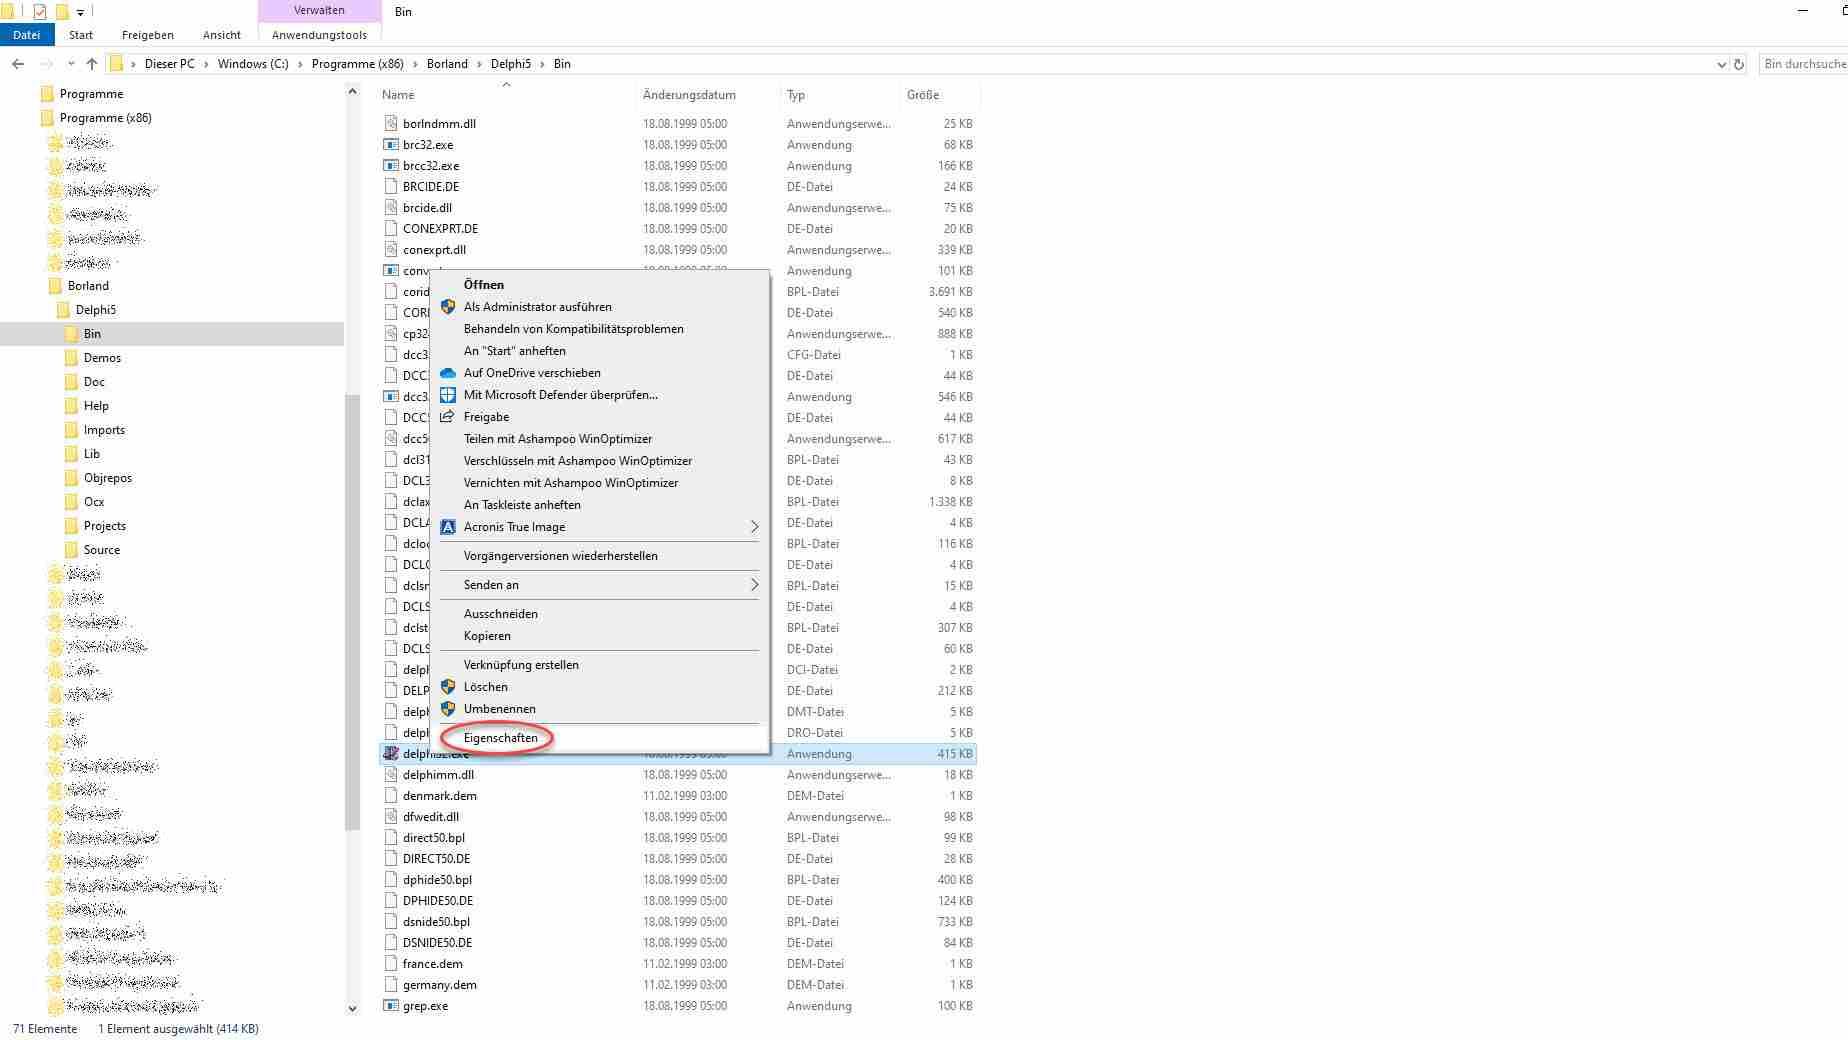Select the Borland folder in tree
Screen dimensions: 1848x1040
(88, 286)
